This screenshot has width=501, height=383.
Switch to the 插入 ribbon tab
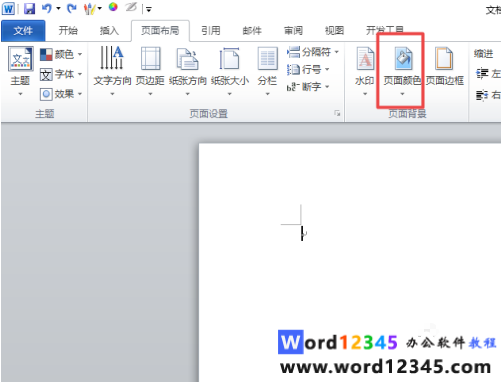pos(109,31)
